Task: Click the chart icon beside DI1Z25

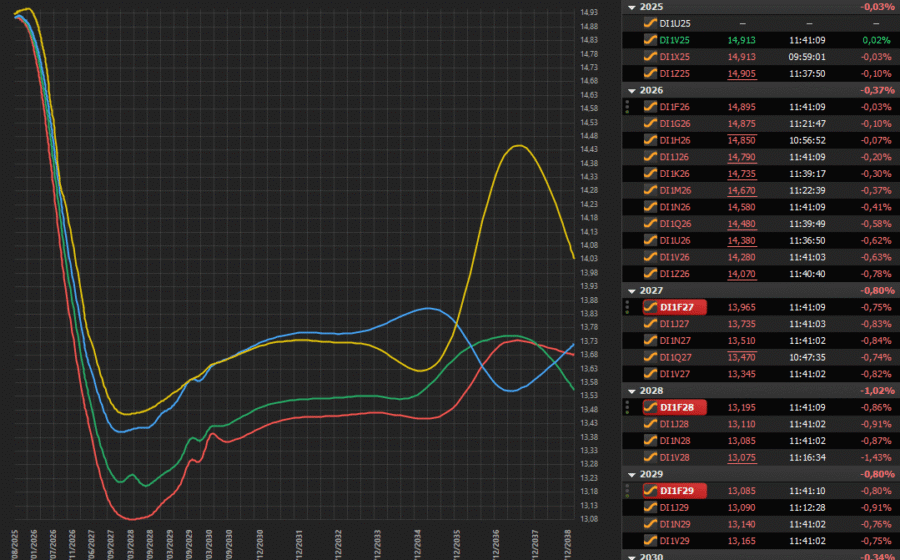Action: point(650,73)
